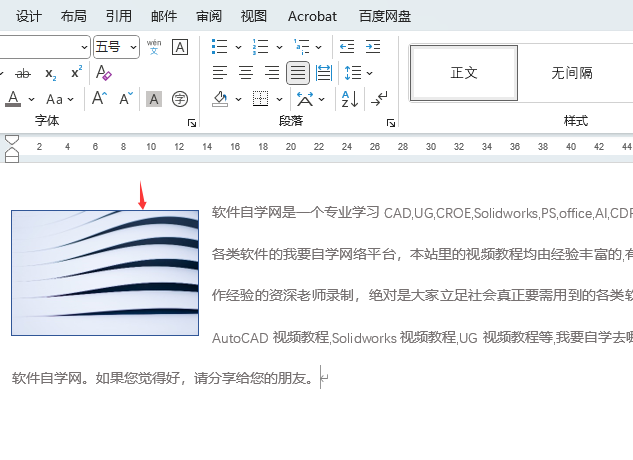
Task: Click the enclosed character icon
Action: click(x=180, y=99)
